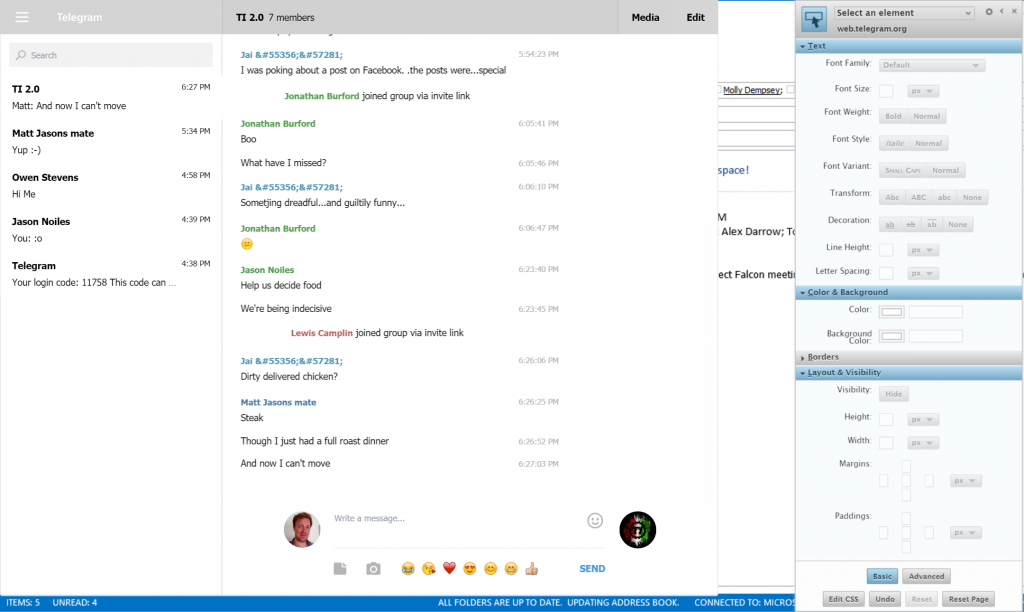Viewport: 1024px width, 612px height.
Task: Click the Undo button
Action: pyautogui.click(x=884, y=599)
